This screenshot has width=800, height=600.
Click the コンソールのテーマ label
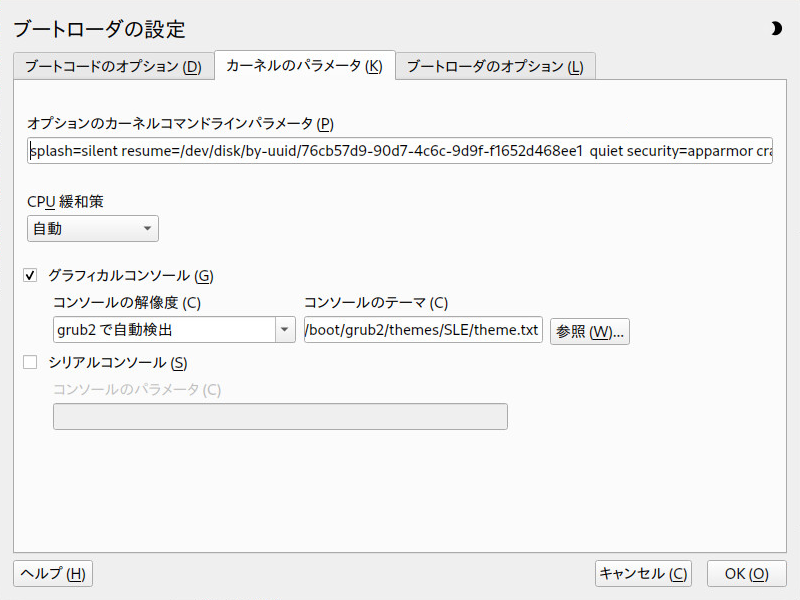(375, 302)
